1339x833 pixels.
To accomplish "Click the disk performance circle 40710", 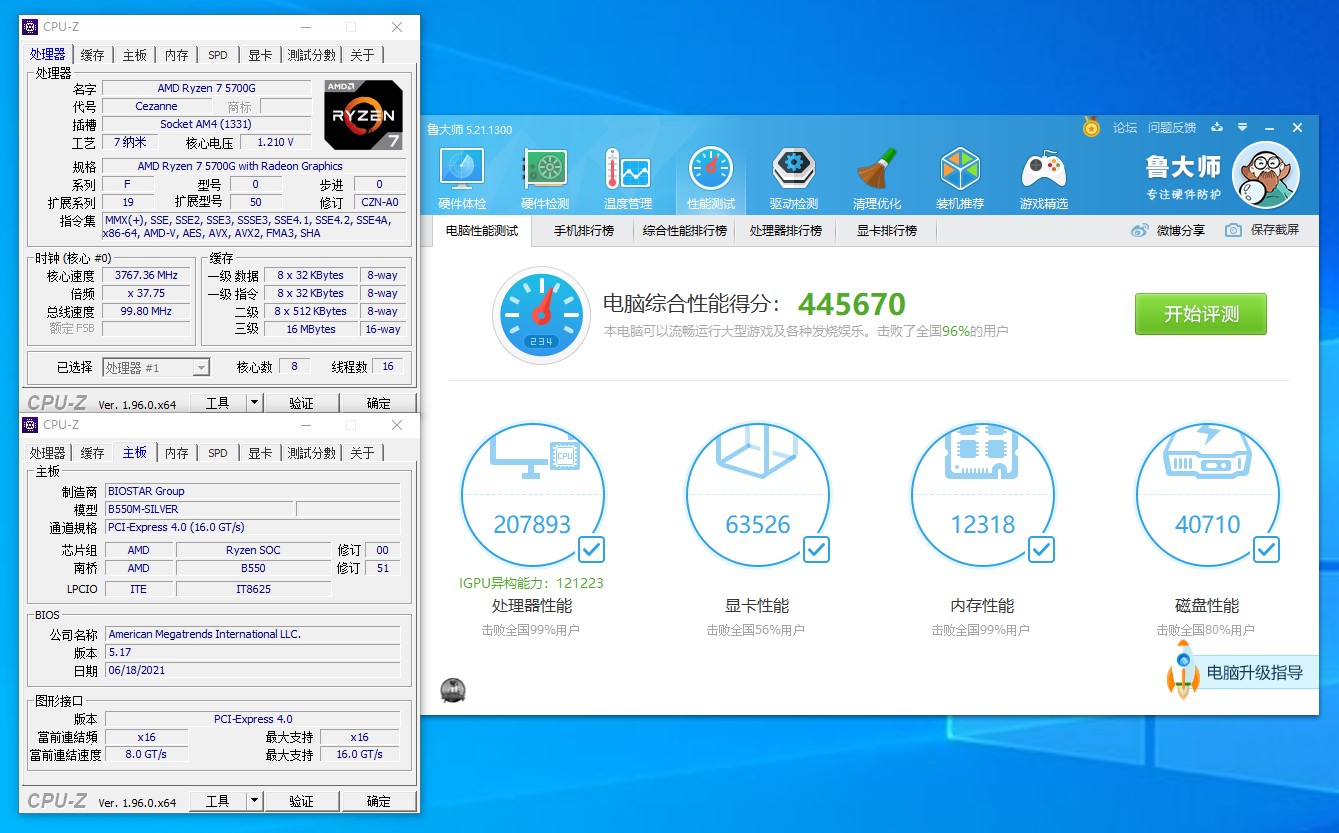I will (1208, 495).
